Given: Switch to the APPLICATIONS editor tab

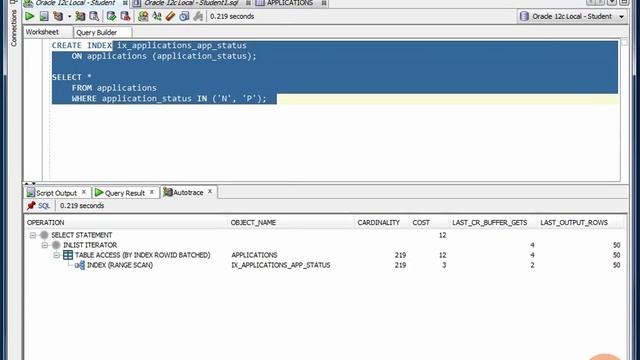Looking at the screenshot, I should click(290, 3).
